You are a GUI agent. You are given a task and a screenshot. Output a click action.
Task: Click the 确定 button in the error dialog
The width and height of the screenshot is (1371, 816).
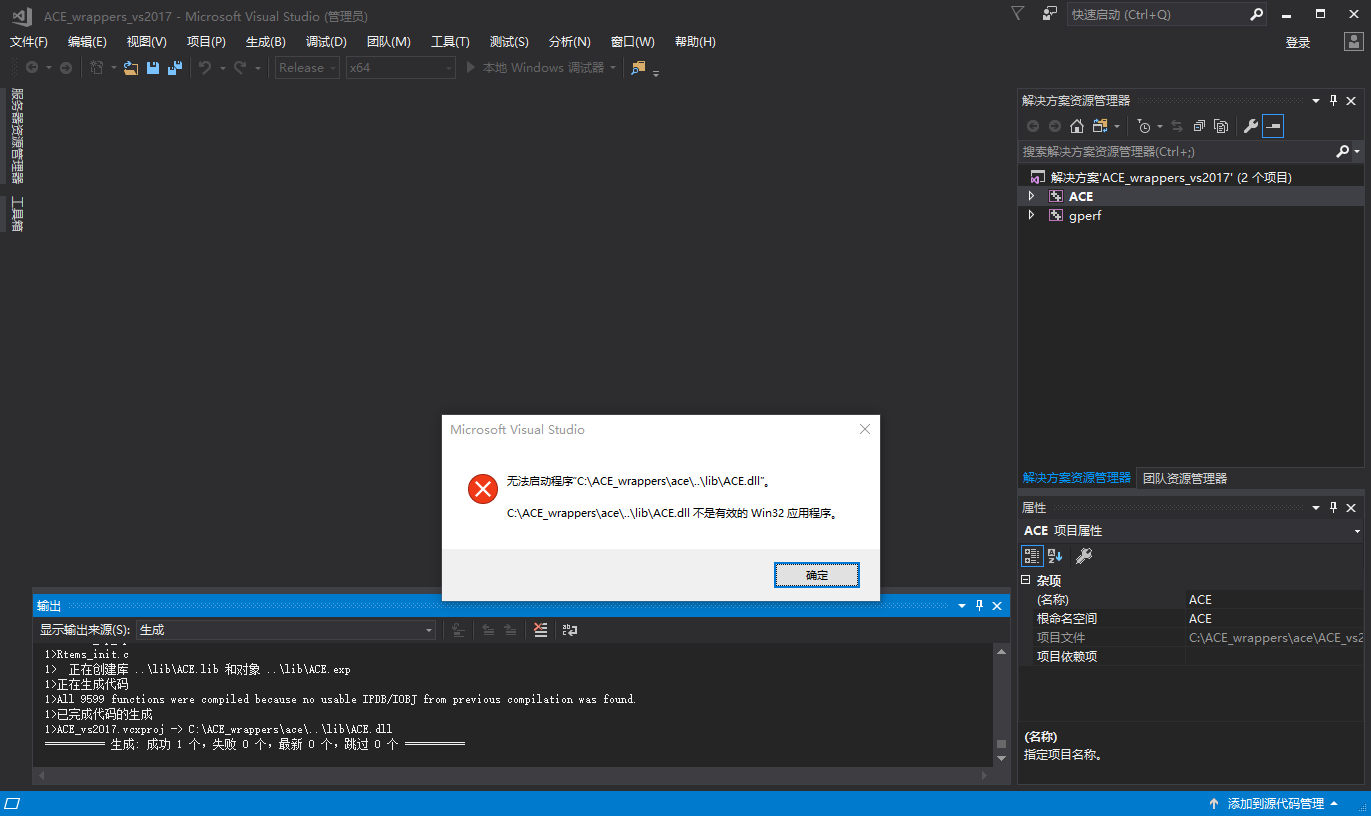(816, 575)
